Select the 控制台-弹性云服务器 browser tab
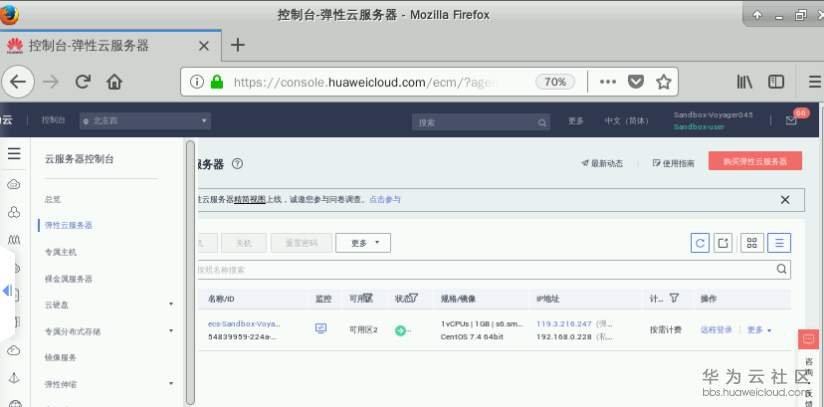Screen dimensions: 824x407 point(110,46)
